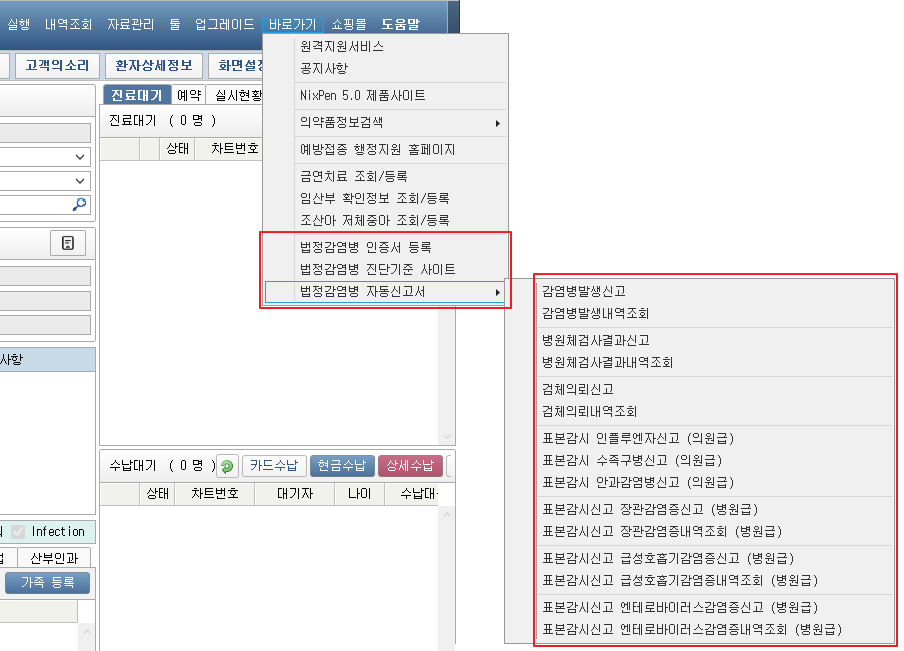This screenshot has width=904, height=651.
Task: Expand the 의약품정보검색 submenu
Action: tap(385, 123)
